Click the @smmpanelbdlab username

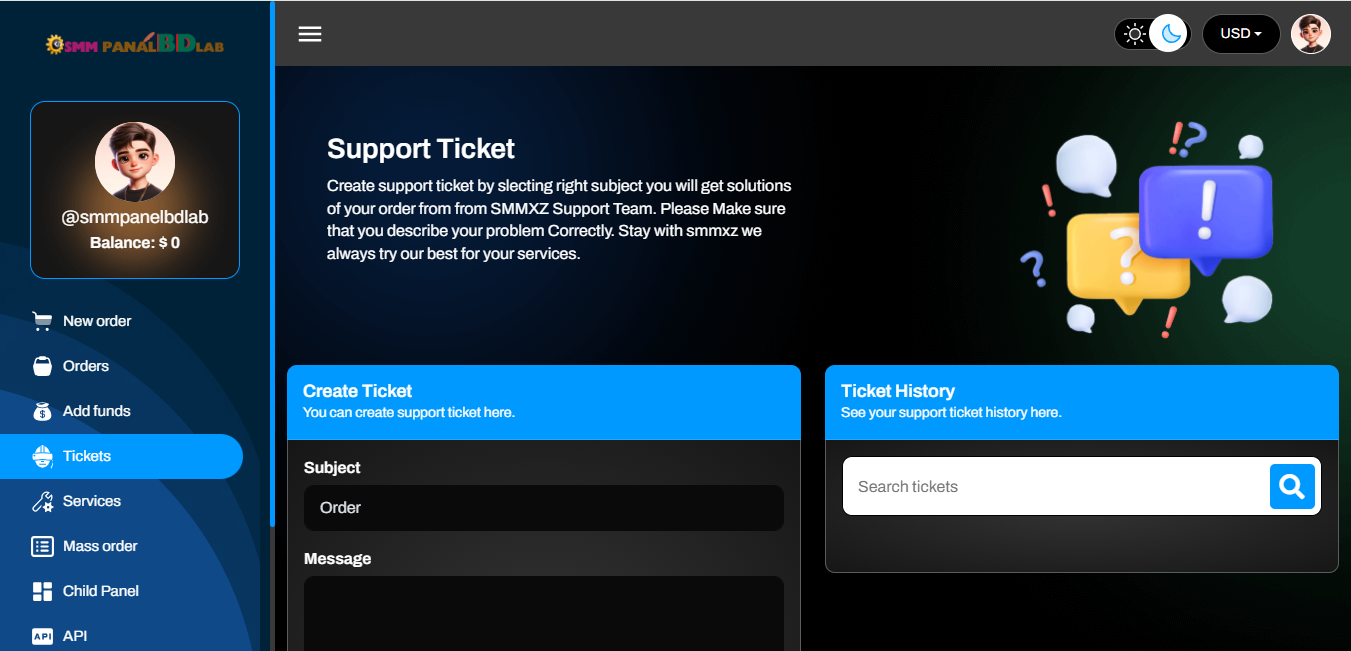tap(135, 217)
